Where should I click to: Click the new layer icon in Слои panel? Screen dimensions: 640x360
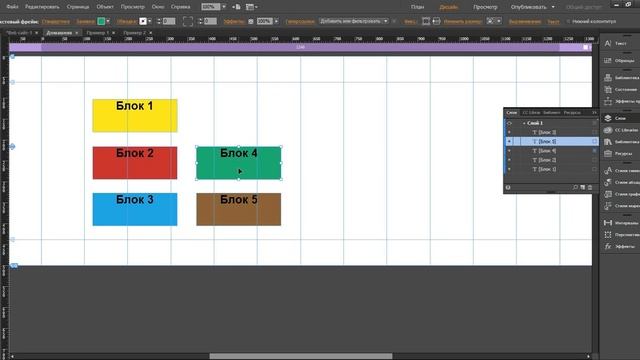click(x=582, y=187)
